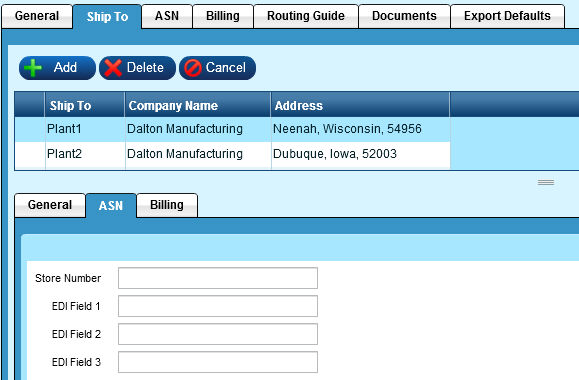Screen dimensions: 579x380
Task: Click Dalton Manufacturing in Plant2 row
Action: 198,154
